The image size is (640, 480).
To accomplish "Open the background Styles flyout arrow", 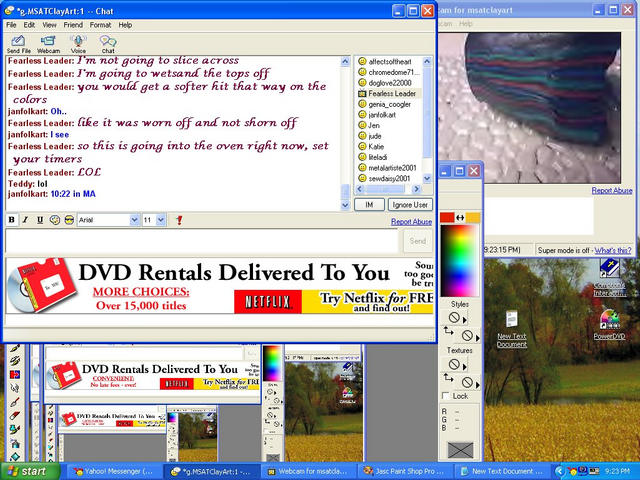I will 478,338.
